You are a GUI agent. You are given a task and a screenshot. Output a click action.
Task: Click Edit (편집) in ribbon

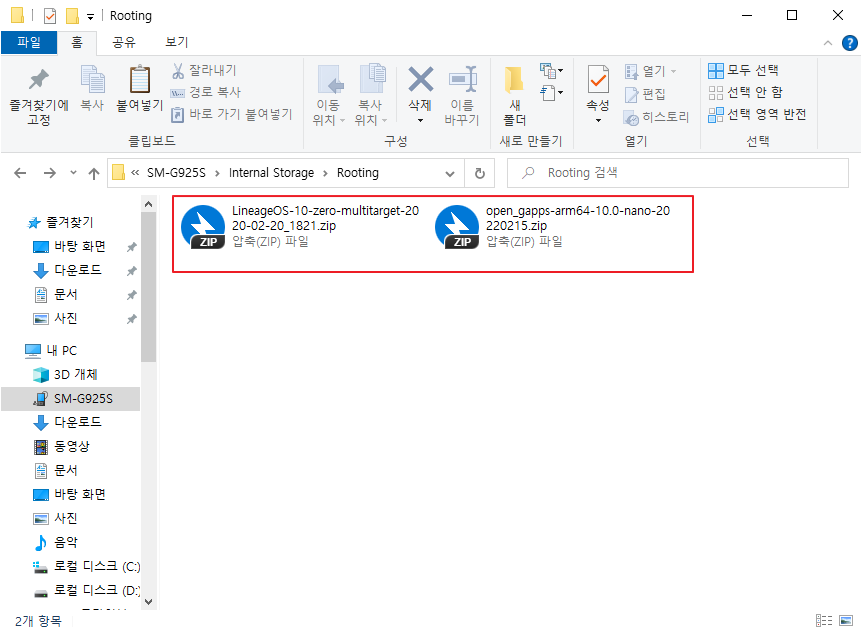pyautogui.click(x=645, y=94)
